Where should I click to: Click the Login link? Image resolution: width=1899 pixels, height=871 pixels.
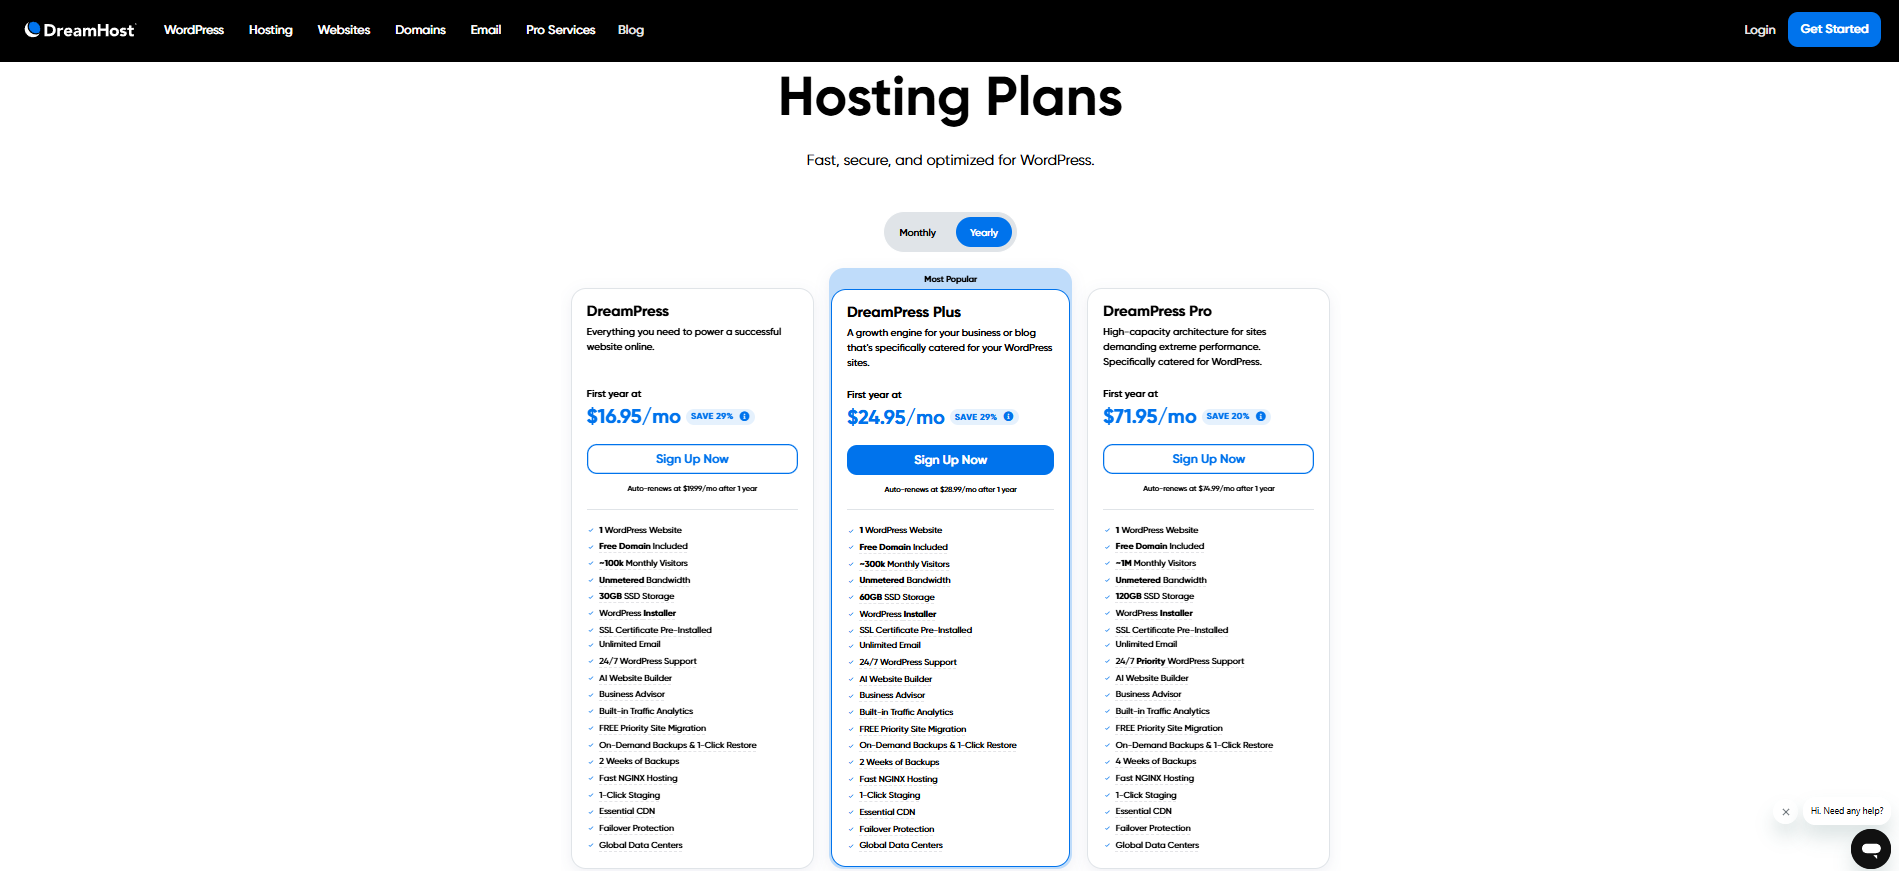[1759, 30]
